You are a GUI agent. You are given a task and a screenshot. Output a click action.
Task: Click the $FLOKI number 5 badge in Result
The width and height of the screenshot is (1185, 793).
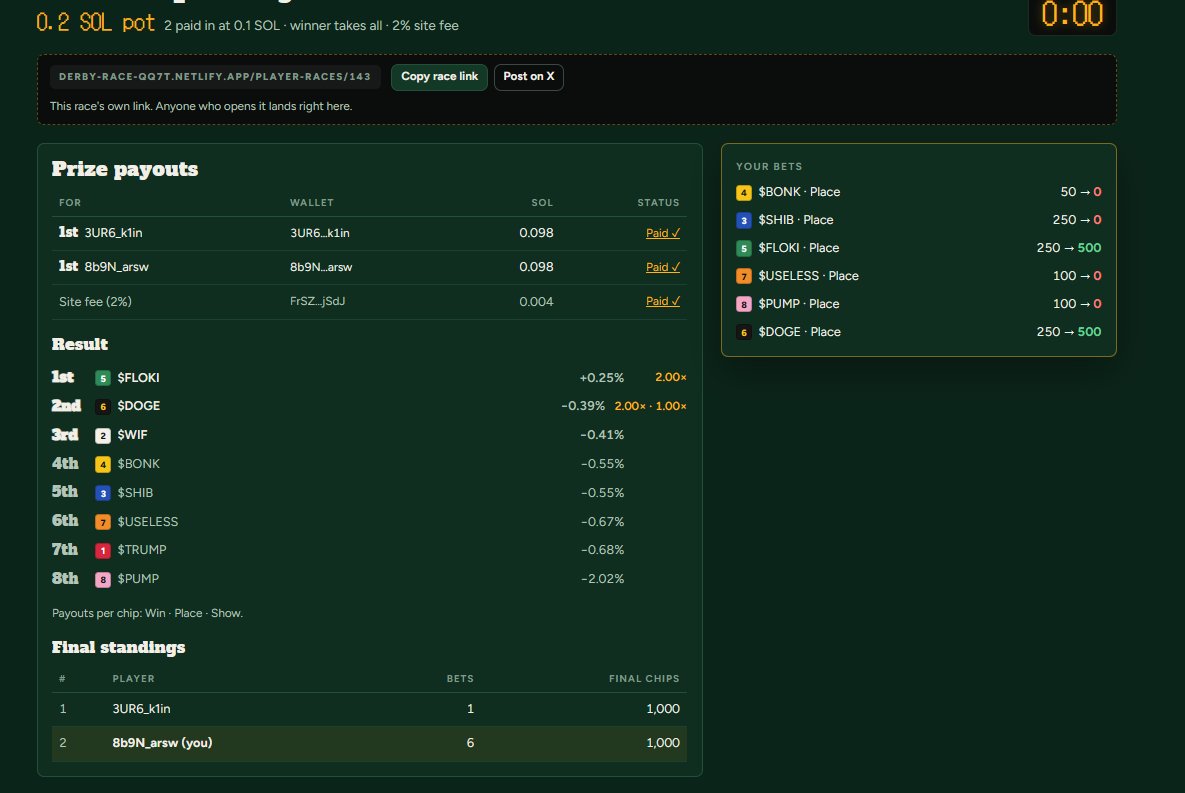pos(103,378)
